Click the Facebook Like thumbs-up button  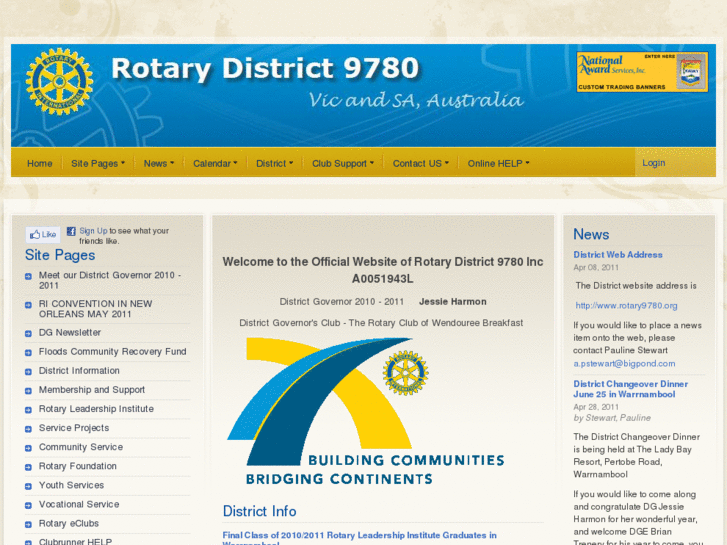(43, 235)
